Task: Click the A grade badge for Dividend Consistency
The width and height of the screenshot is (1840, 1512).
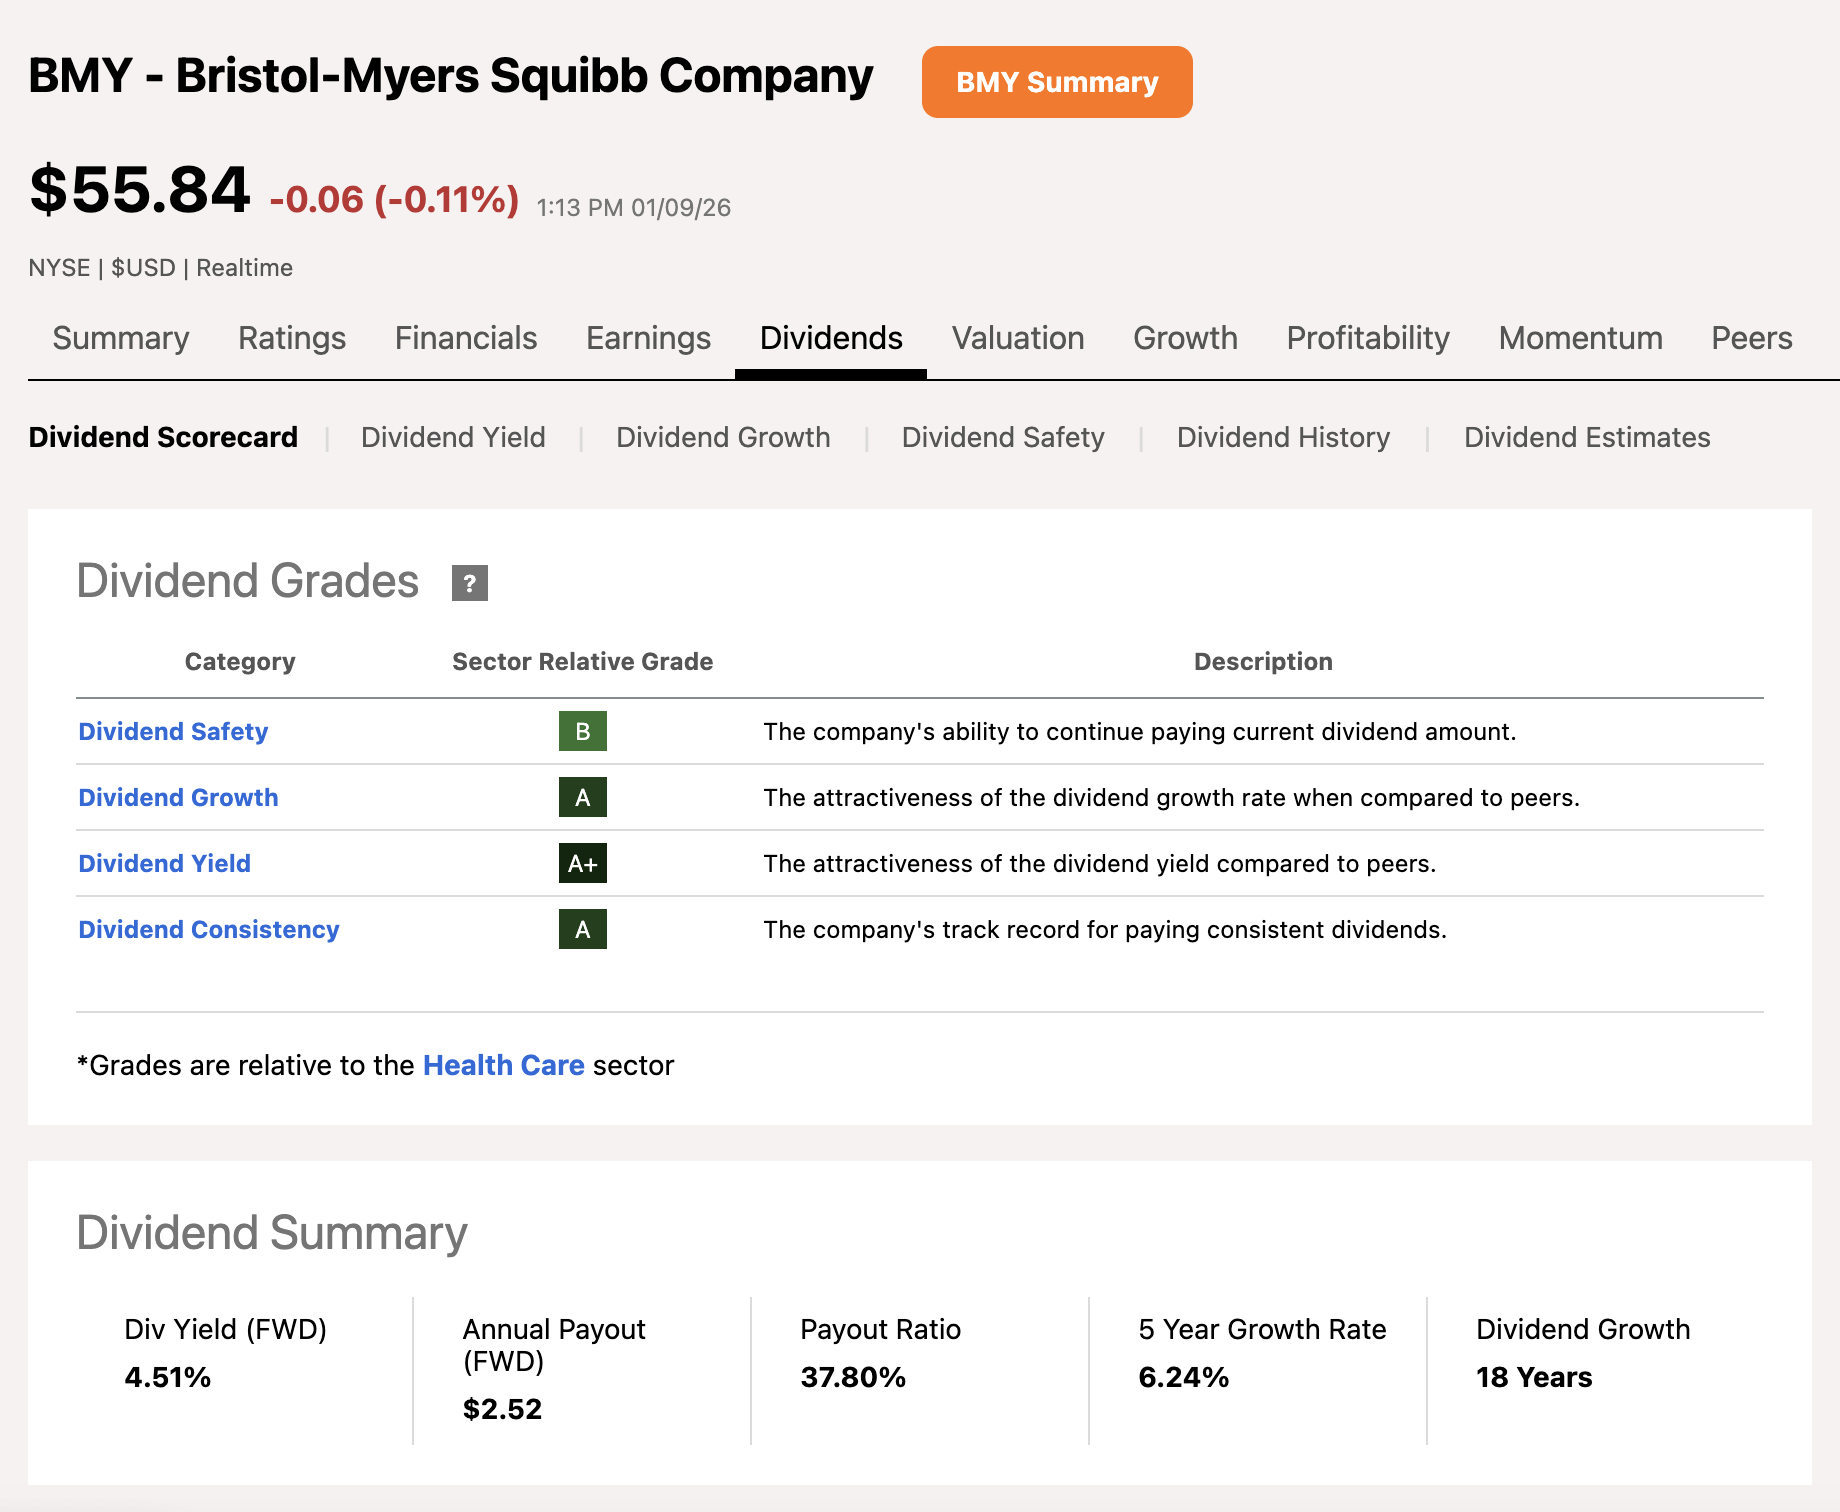Action: click(582, 929)
